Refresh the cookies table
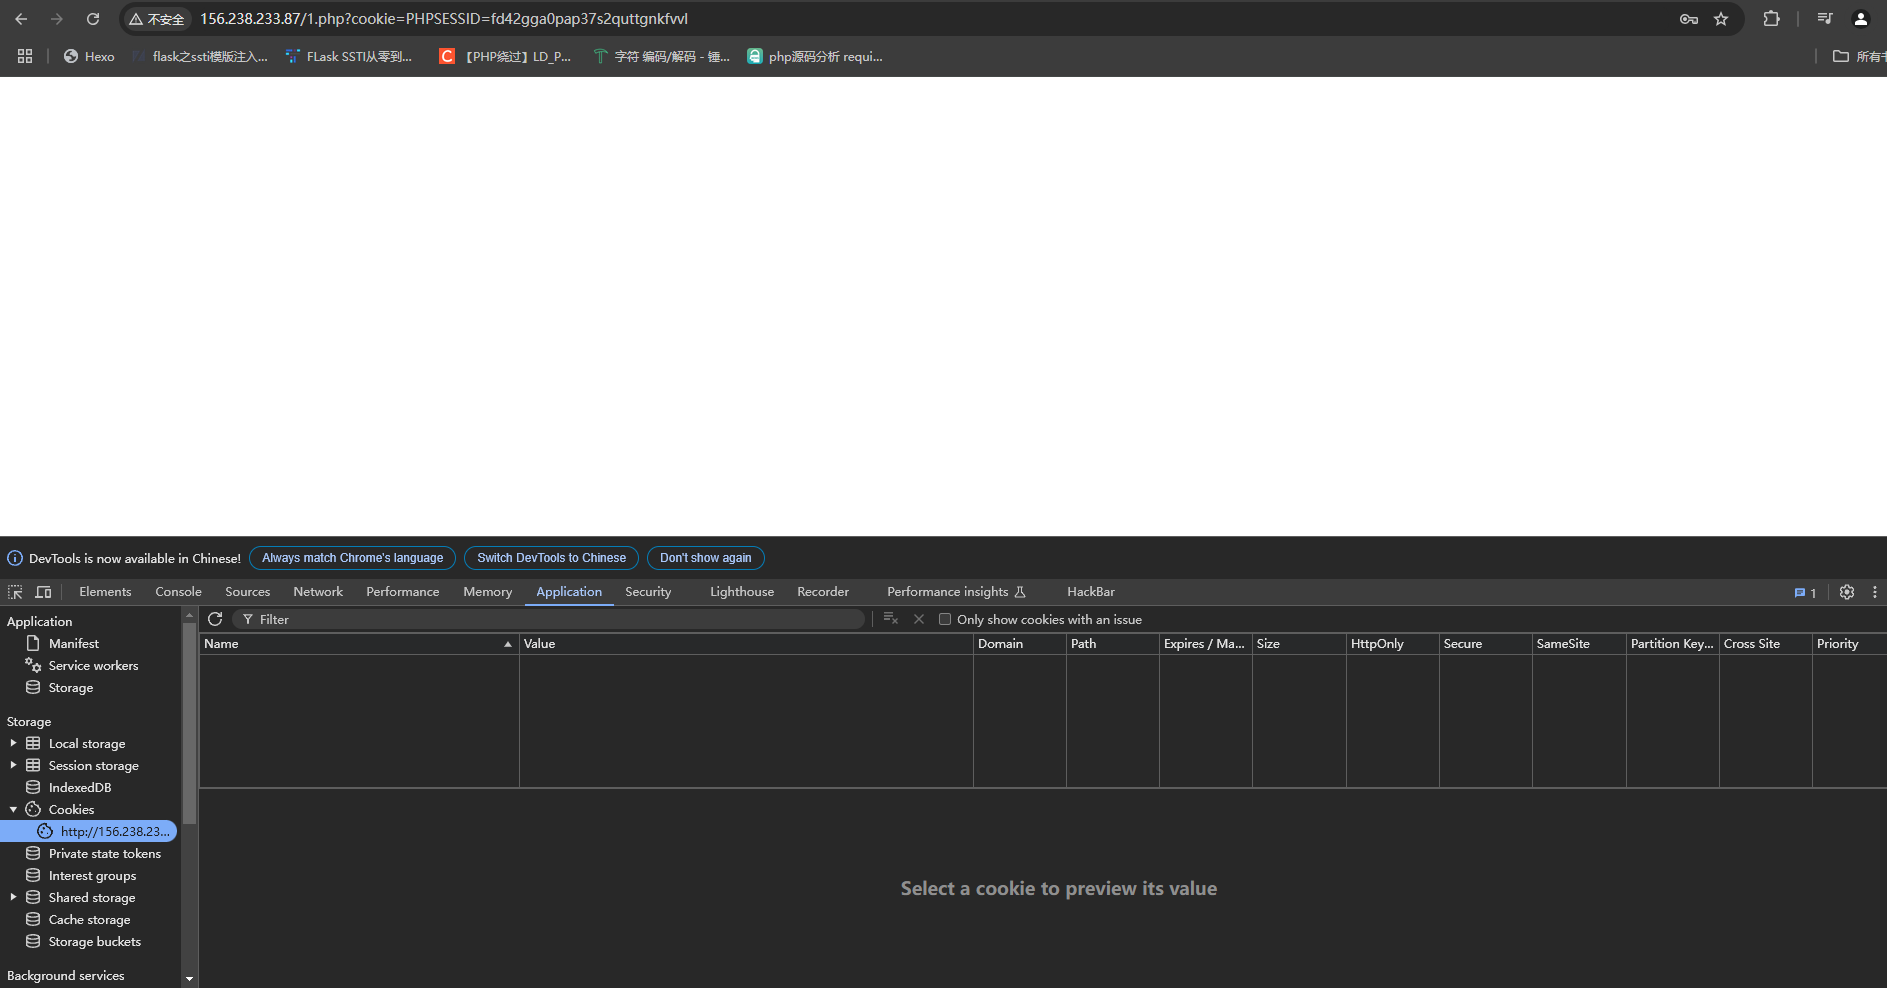Screen dimensions: 1887x988 215,619
